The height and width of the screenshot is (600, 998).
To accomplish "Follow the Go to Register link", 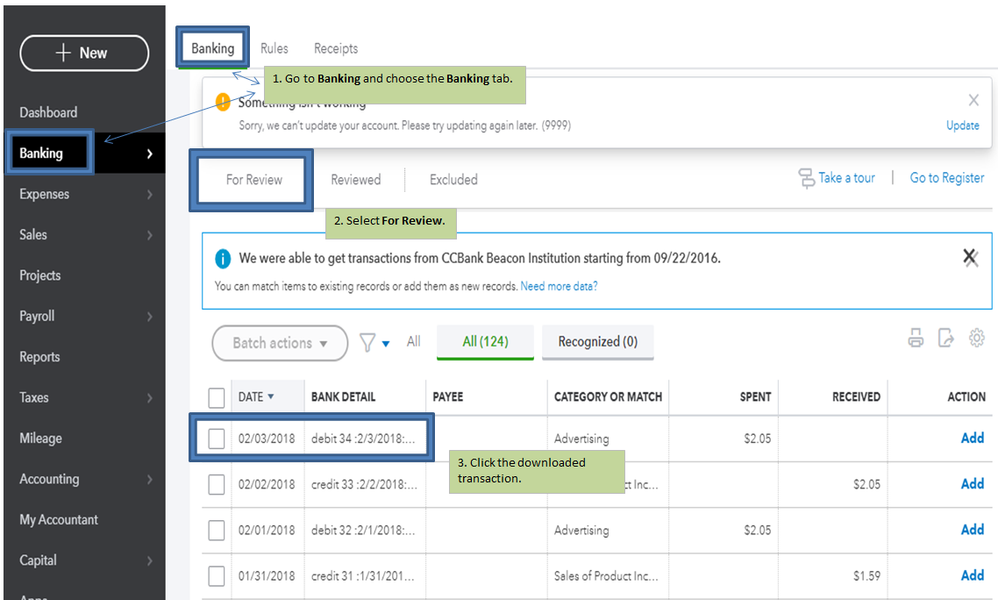I will (x=946, y=178).
